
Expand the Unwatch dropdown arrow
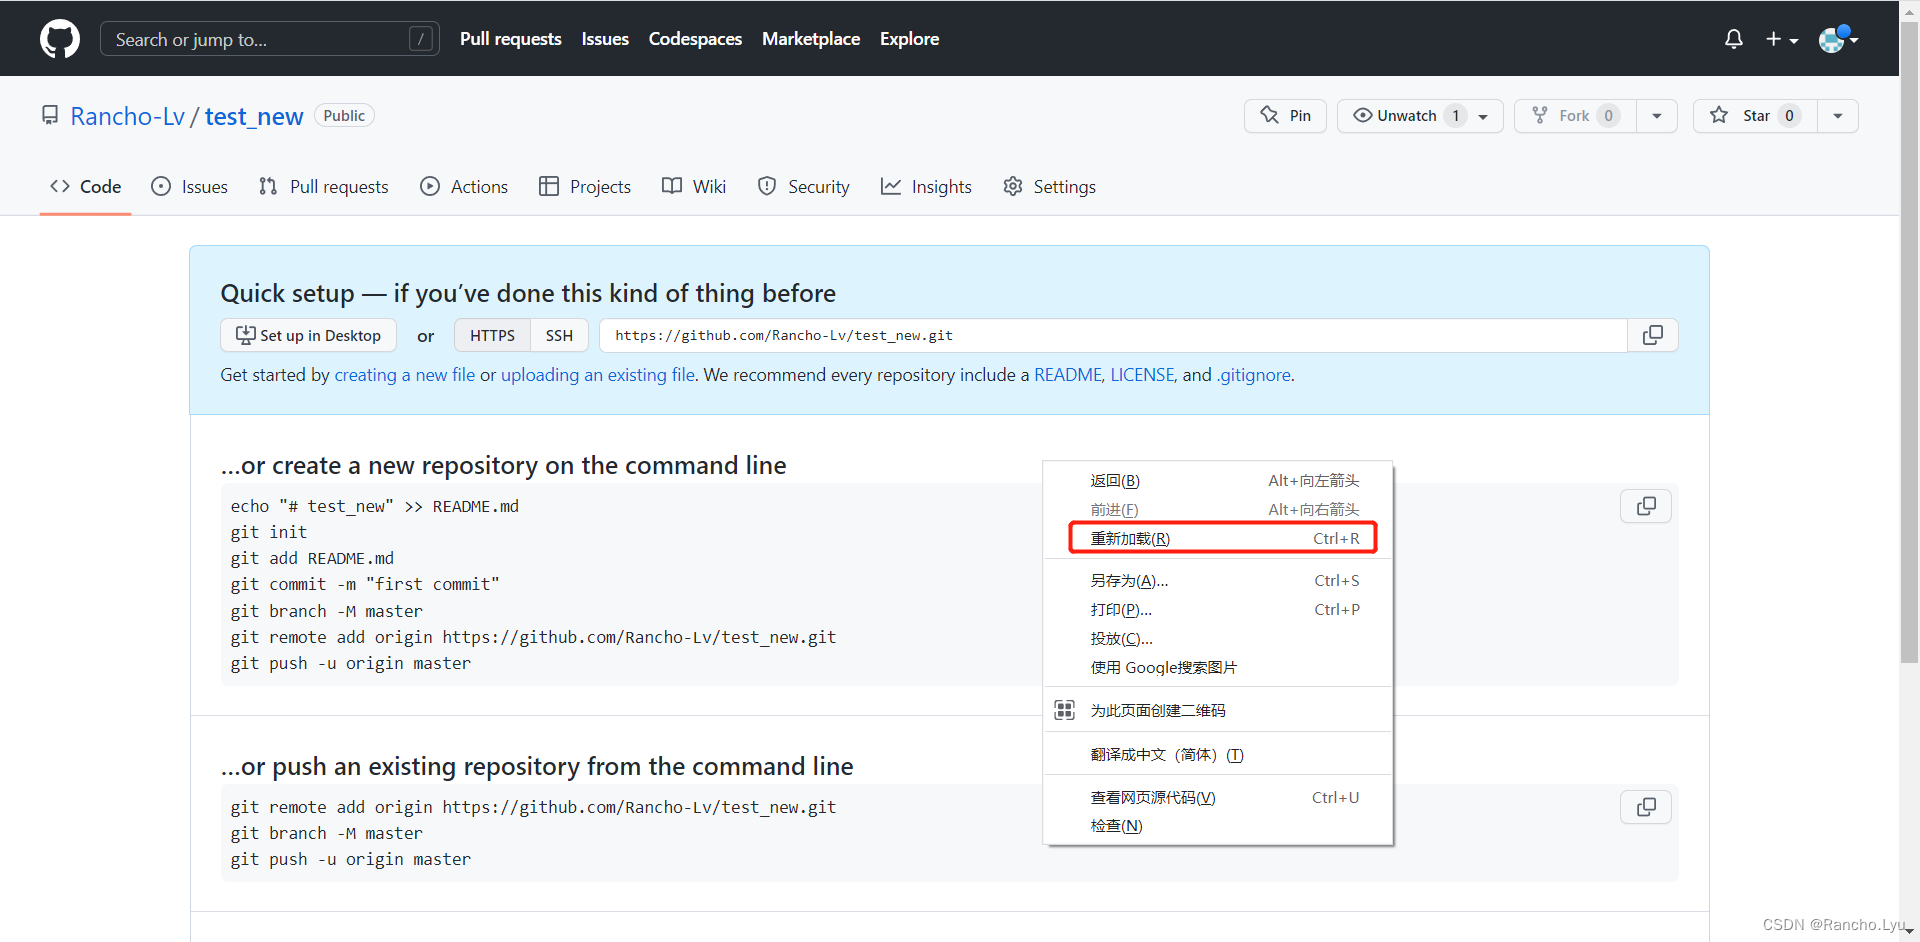[x=1484, y=116]
